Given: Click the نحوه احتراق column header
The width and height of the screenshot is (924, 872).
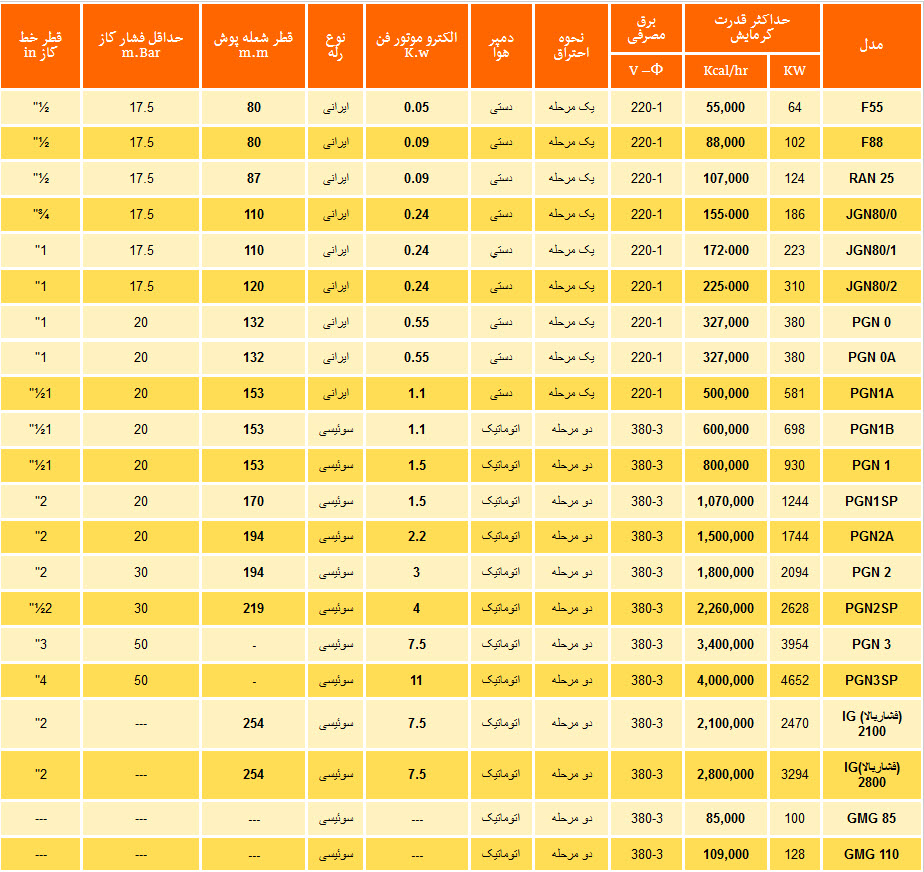Looking at the screenshot, I should pyautogui.click(x=571, y=46).
